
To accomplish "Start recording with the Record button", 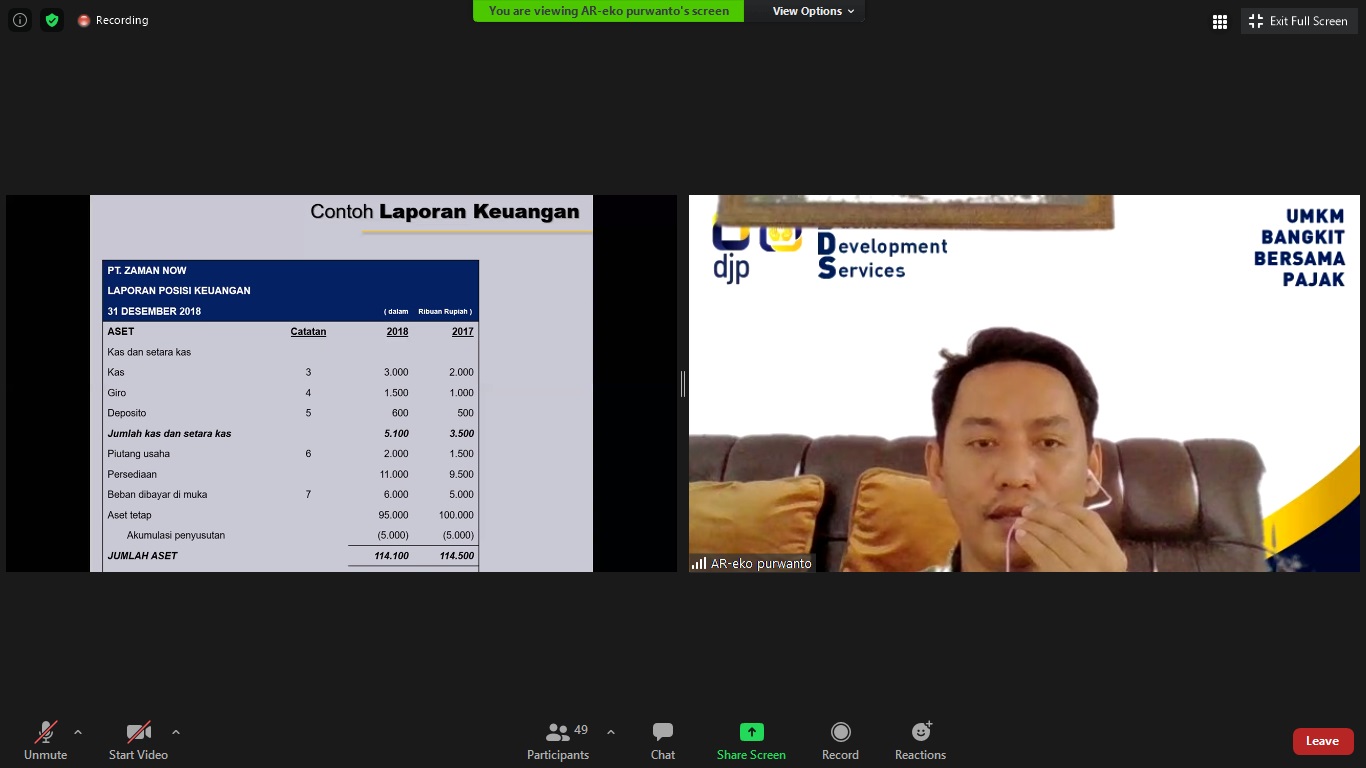I will (x=840, y=741).
